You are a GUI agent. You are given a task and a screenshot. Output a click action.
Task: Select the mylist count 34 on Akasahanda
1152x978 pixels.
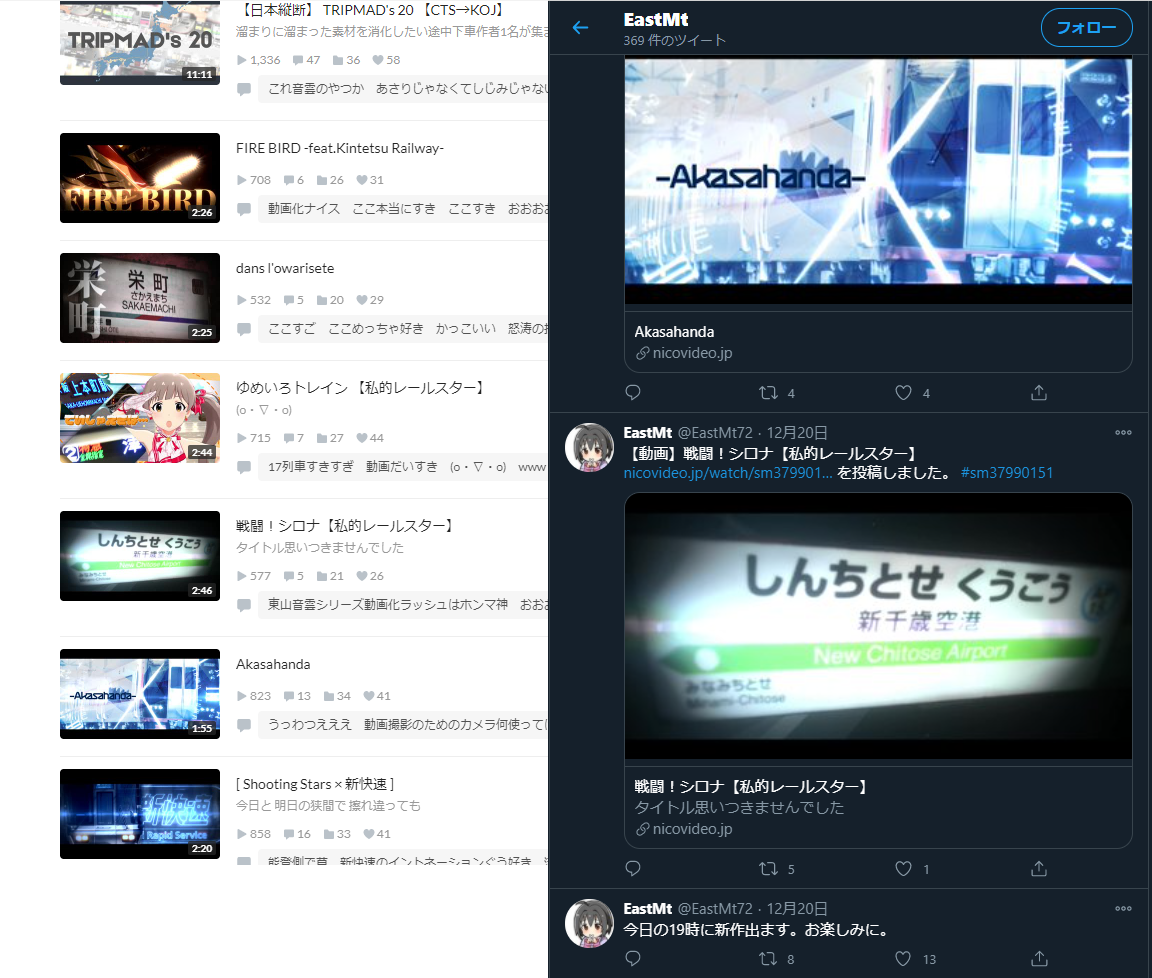click(x=337, y=696)
